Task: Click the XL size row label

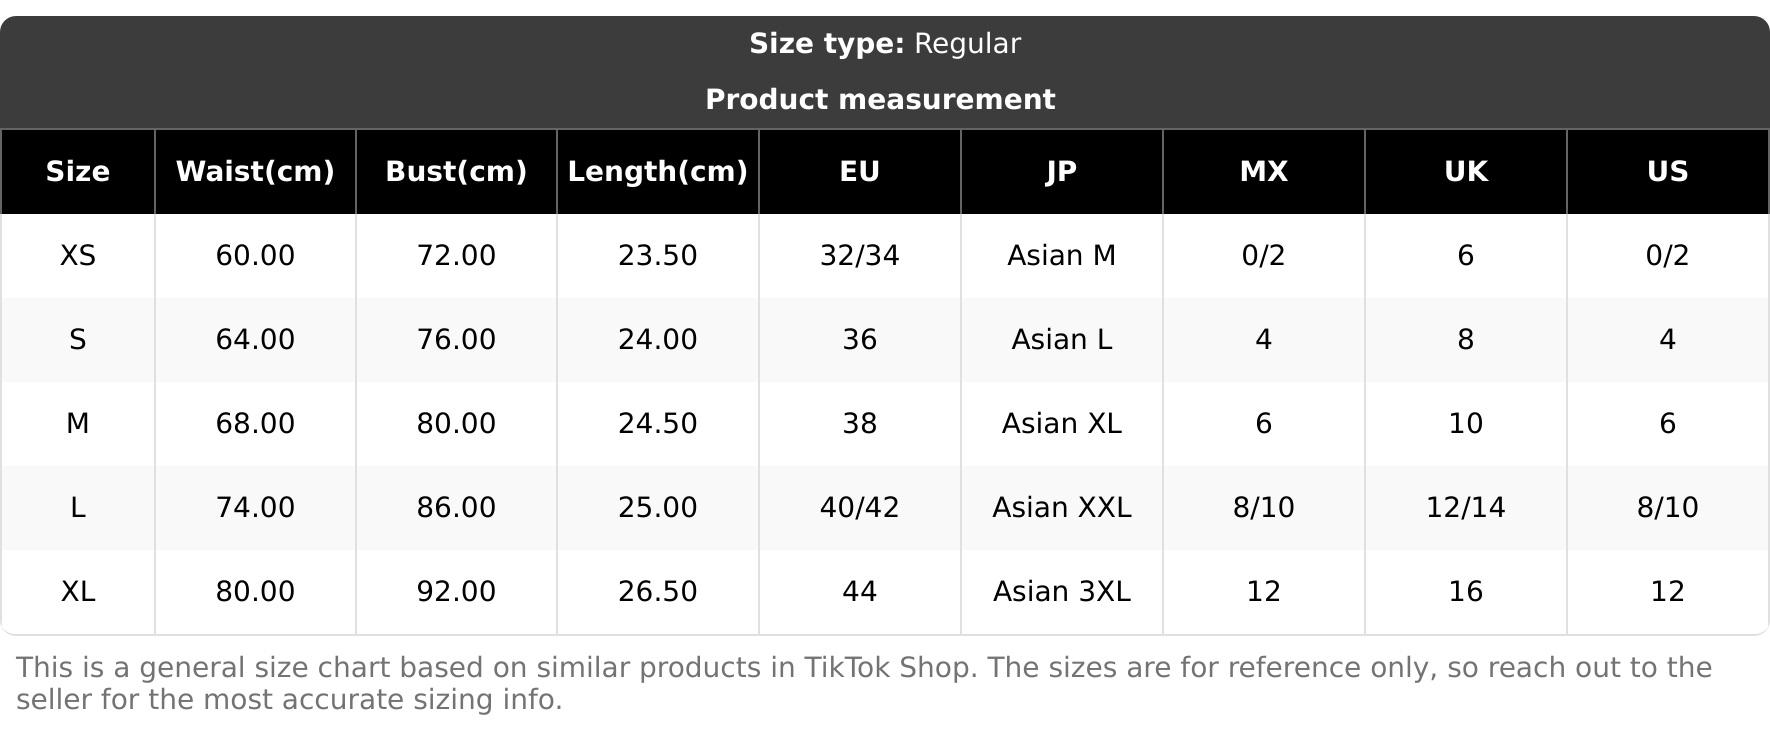Action: (78, 592)
